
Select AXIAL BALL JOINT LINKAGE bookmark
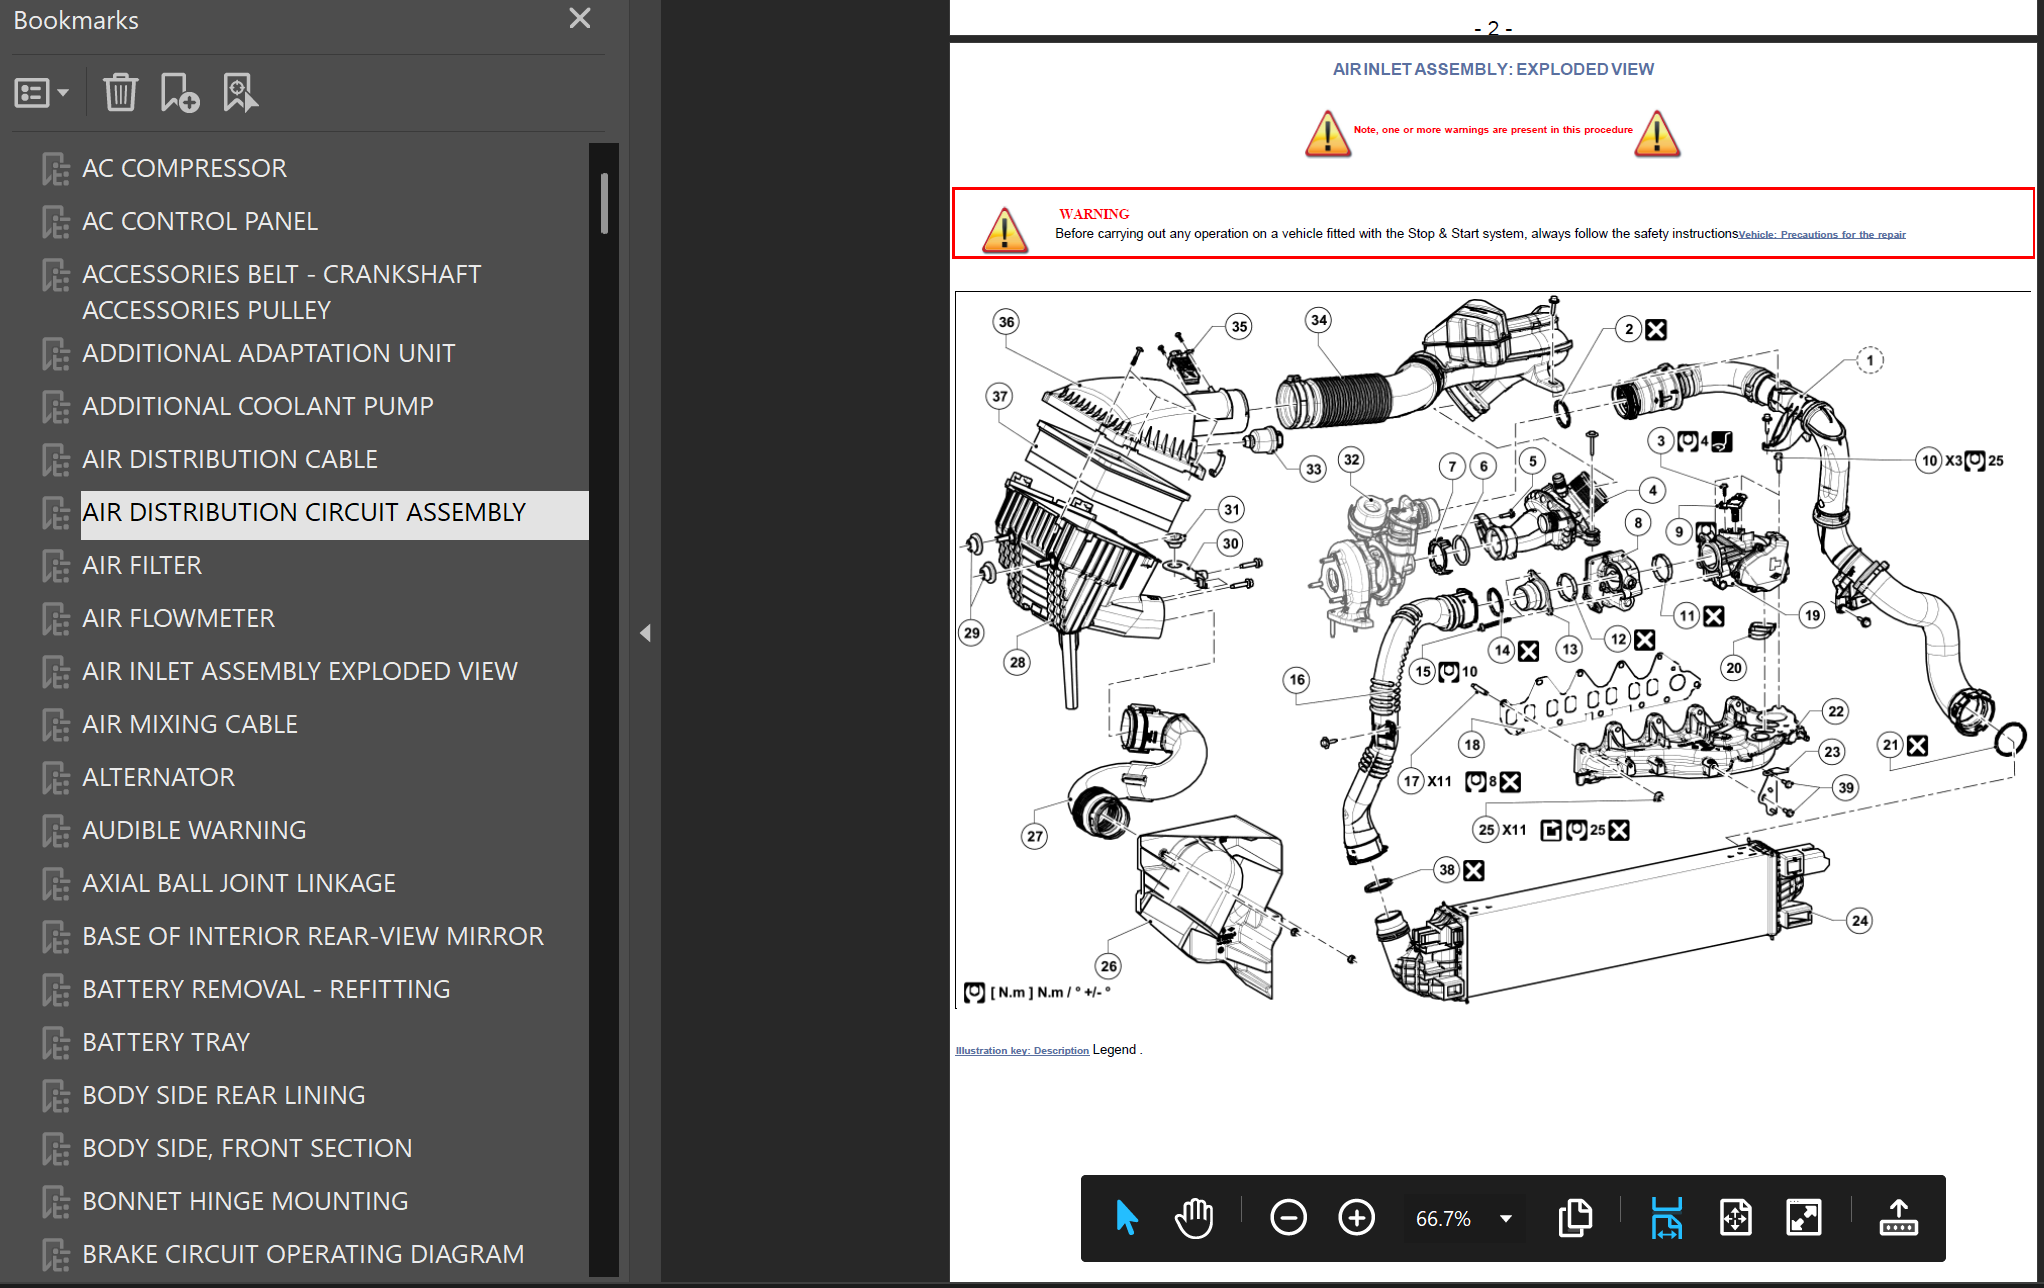(x=239, y=883)
